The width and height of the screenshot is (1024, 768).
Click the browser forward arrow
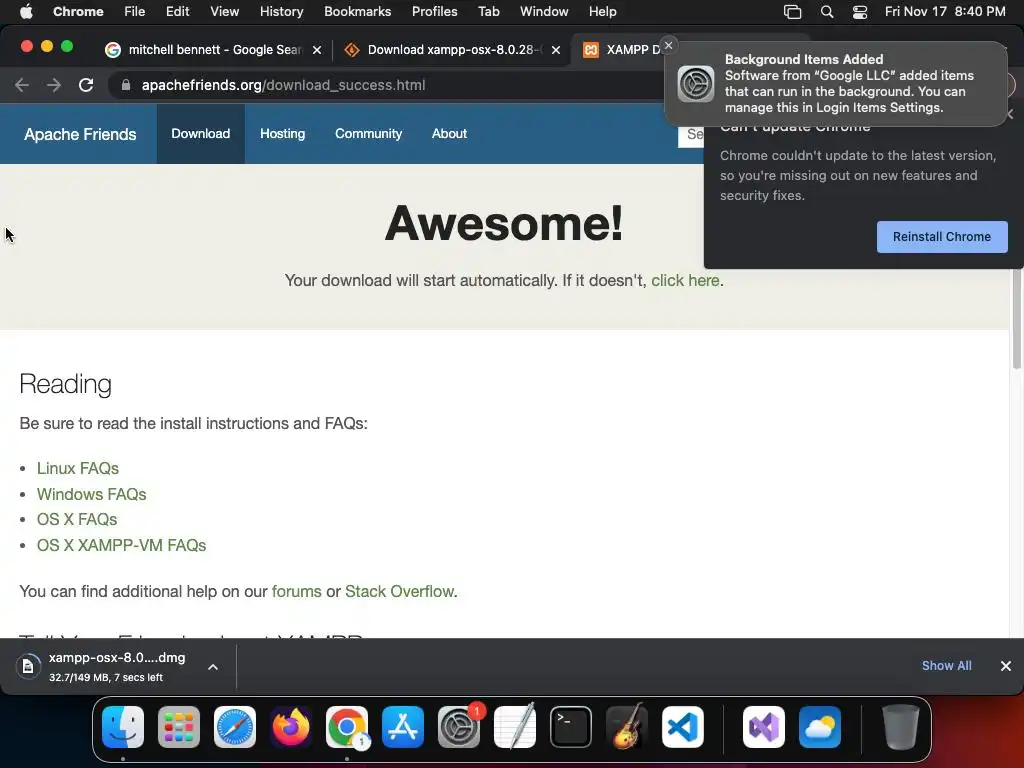pyautogui.click(x=54, y=85)
